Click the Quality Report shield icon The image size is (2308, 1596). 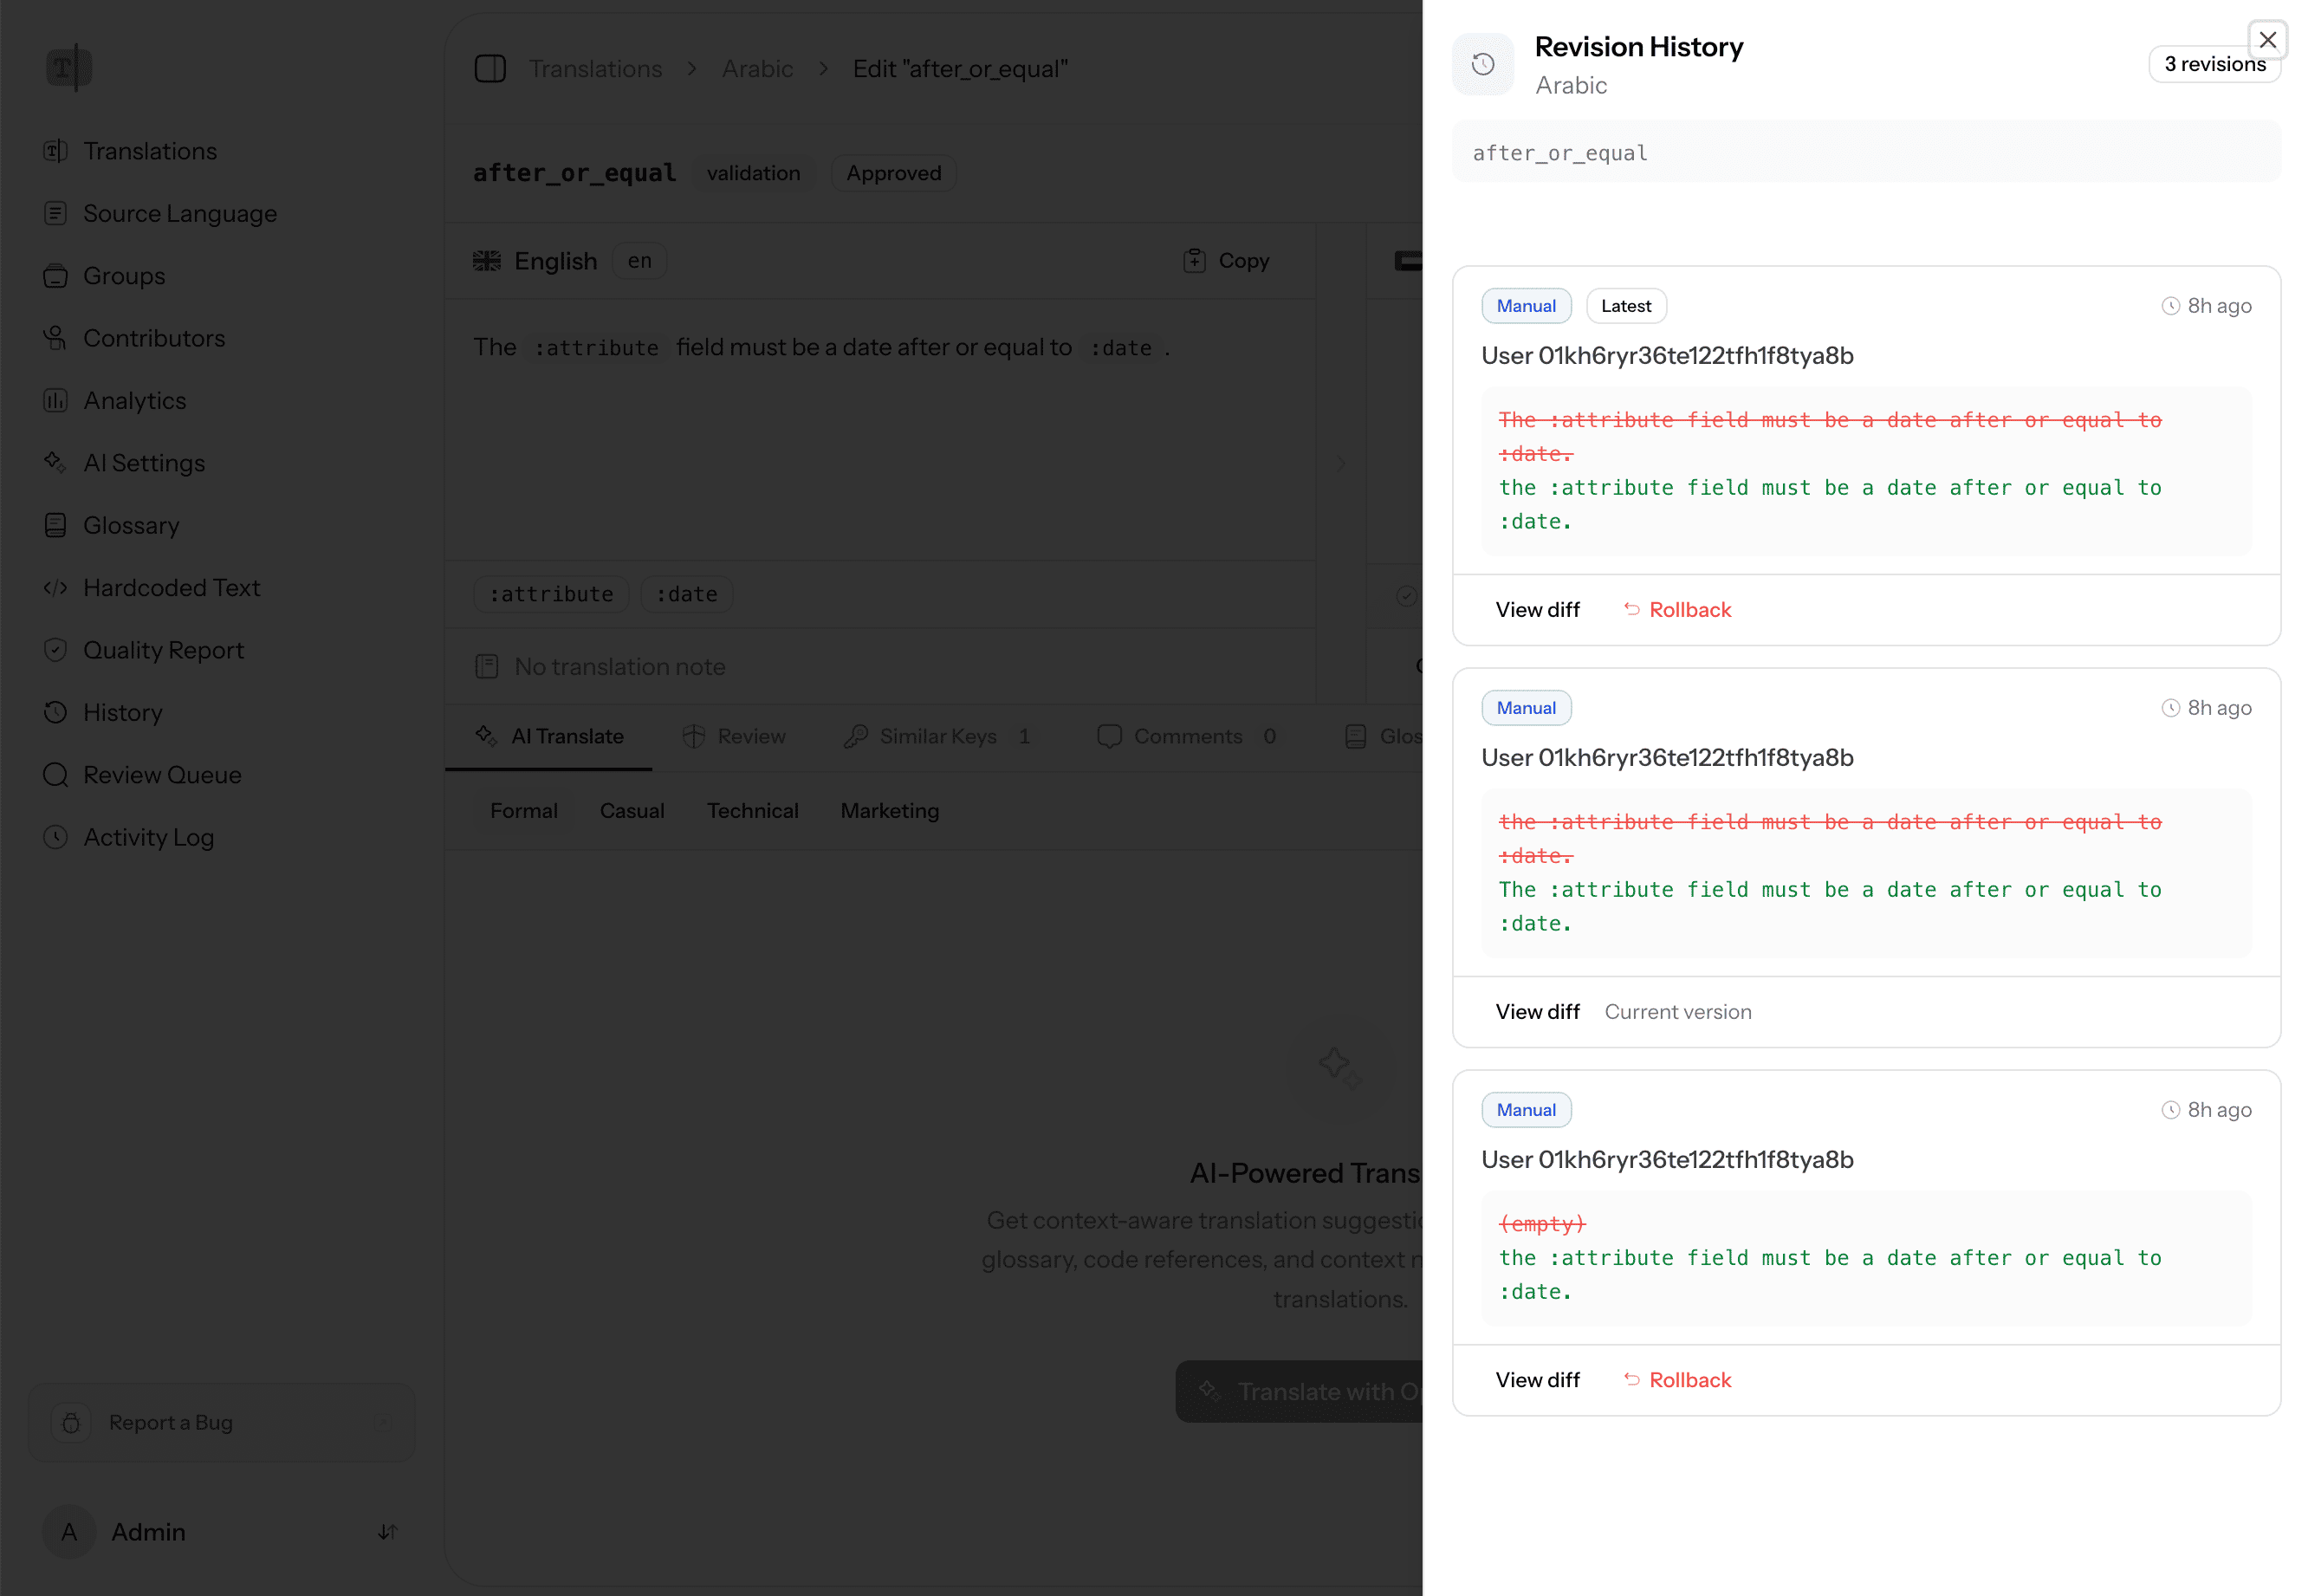coord(56,650)
